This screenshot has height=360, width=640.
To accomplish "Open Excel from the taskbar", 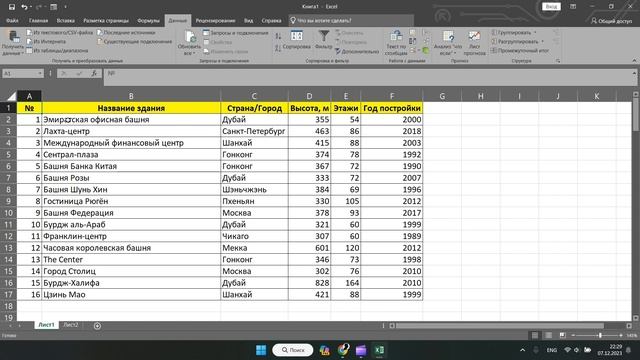I will [x=379, y=350].
